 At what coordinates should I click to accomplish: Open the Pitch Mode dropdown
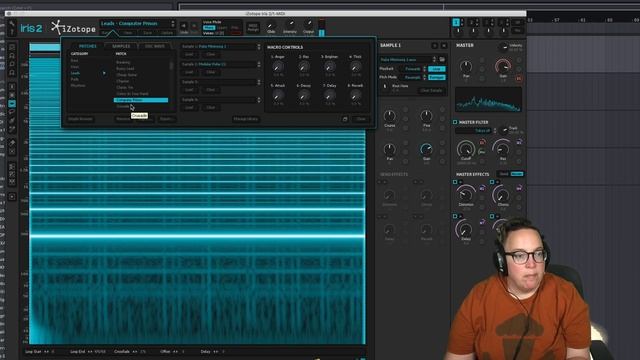pos(413,77)
